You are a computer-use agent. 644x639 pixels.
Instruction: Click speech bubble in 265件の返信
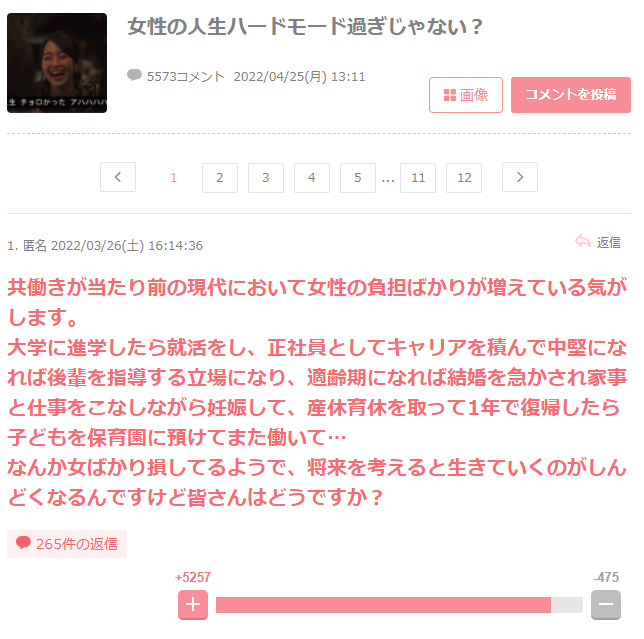click(23, 542)
